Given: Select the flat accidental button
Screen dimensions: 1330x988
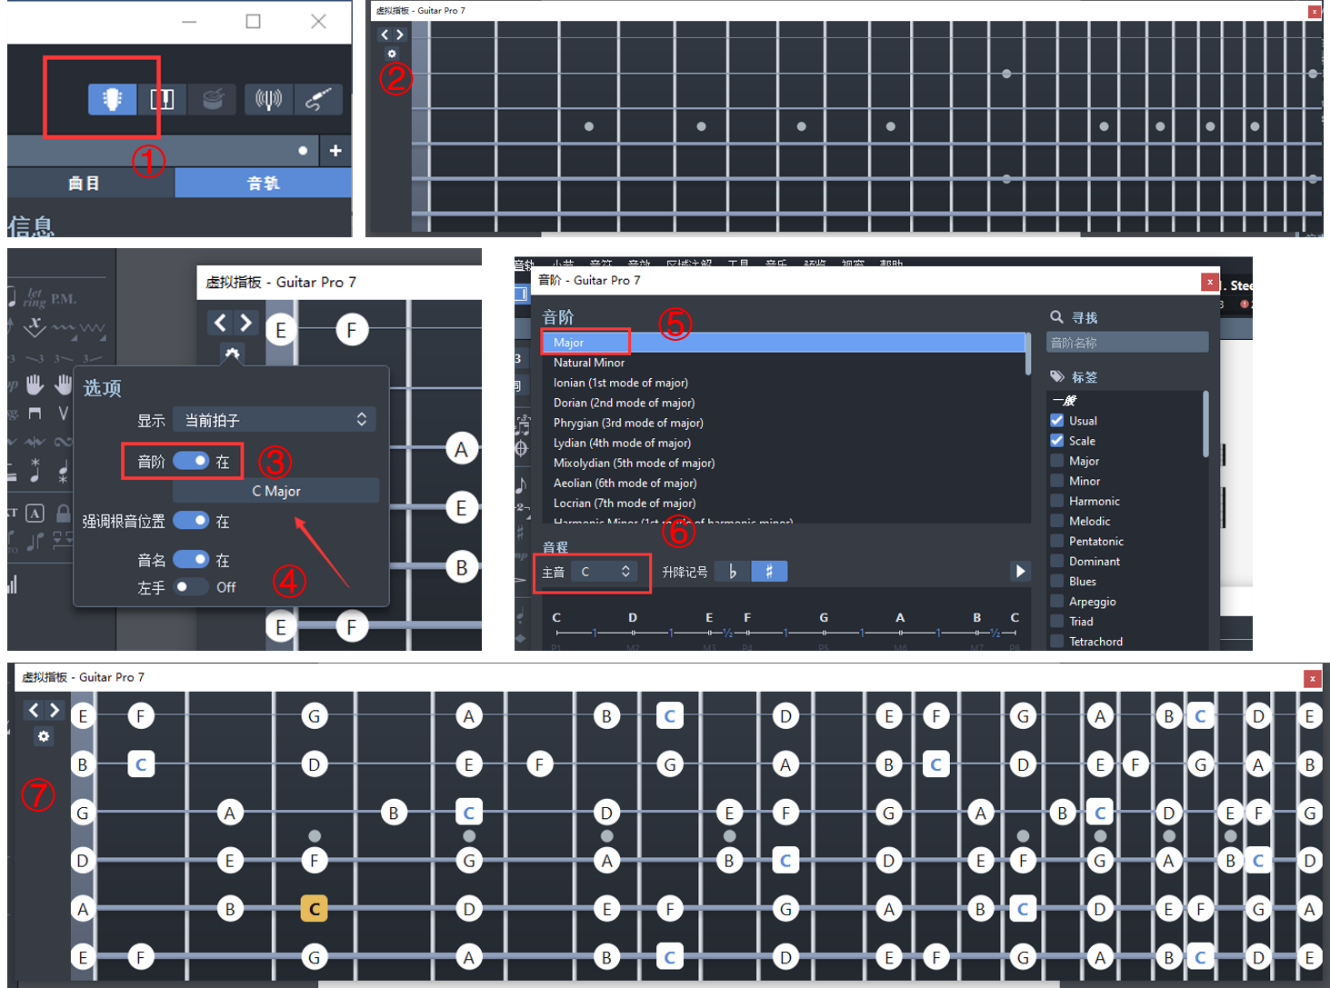Looking at the screenshot, I should click(x=732, y=571).
